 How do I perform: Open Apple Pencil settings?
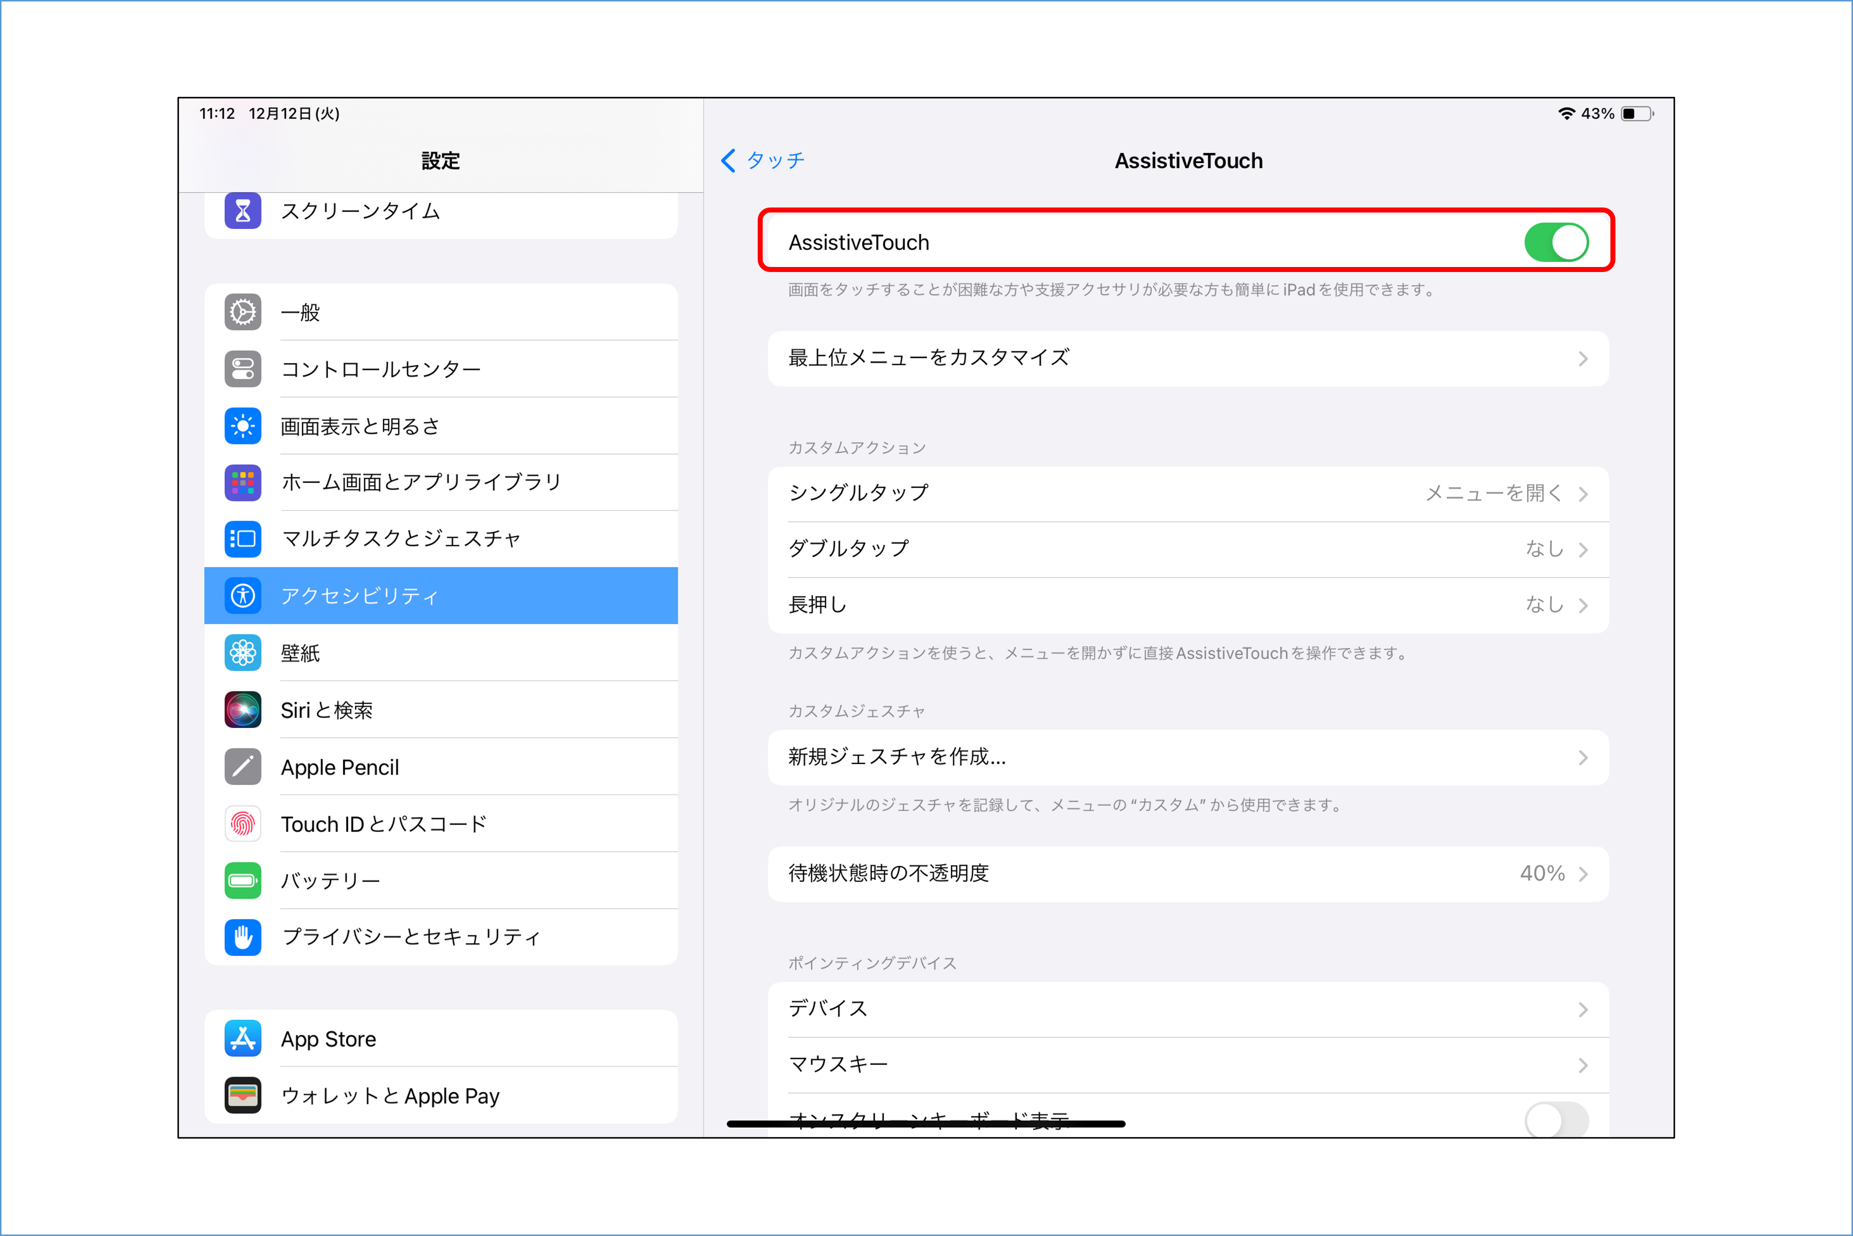[x=441, y=767]
